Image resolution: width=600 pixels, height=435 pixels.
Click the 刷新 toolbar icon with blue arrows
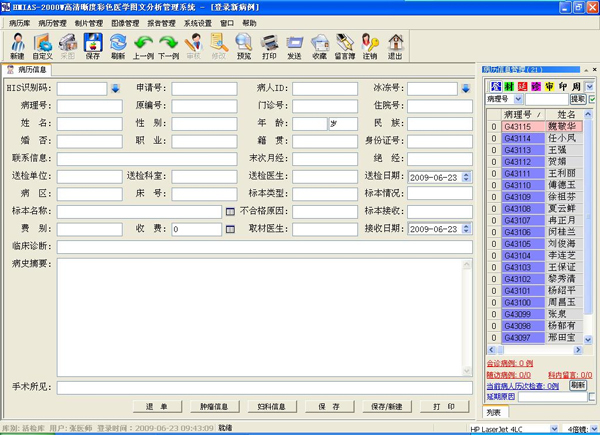(118, 46)
